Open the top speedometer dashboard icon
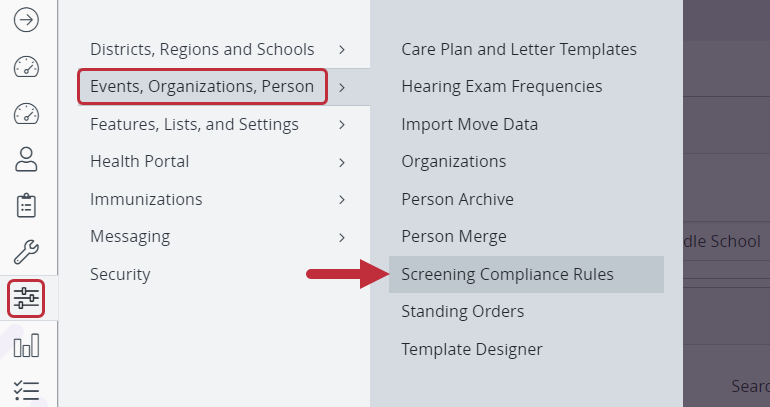Screen dimensions: 770x407 pyautogui.click(x=27, y=67)
